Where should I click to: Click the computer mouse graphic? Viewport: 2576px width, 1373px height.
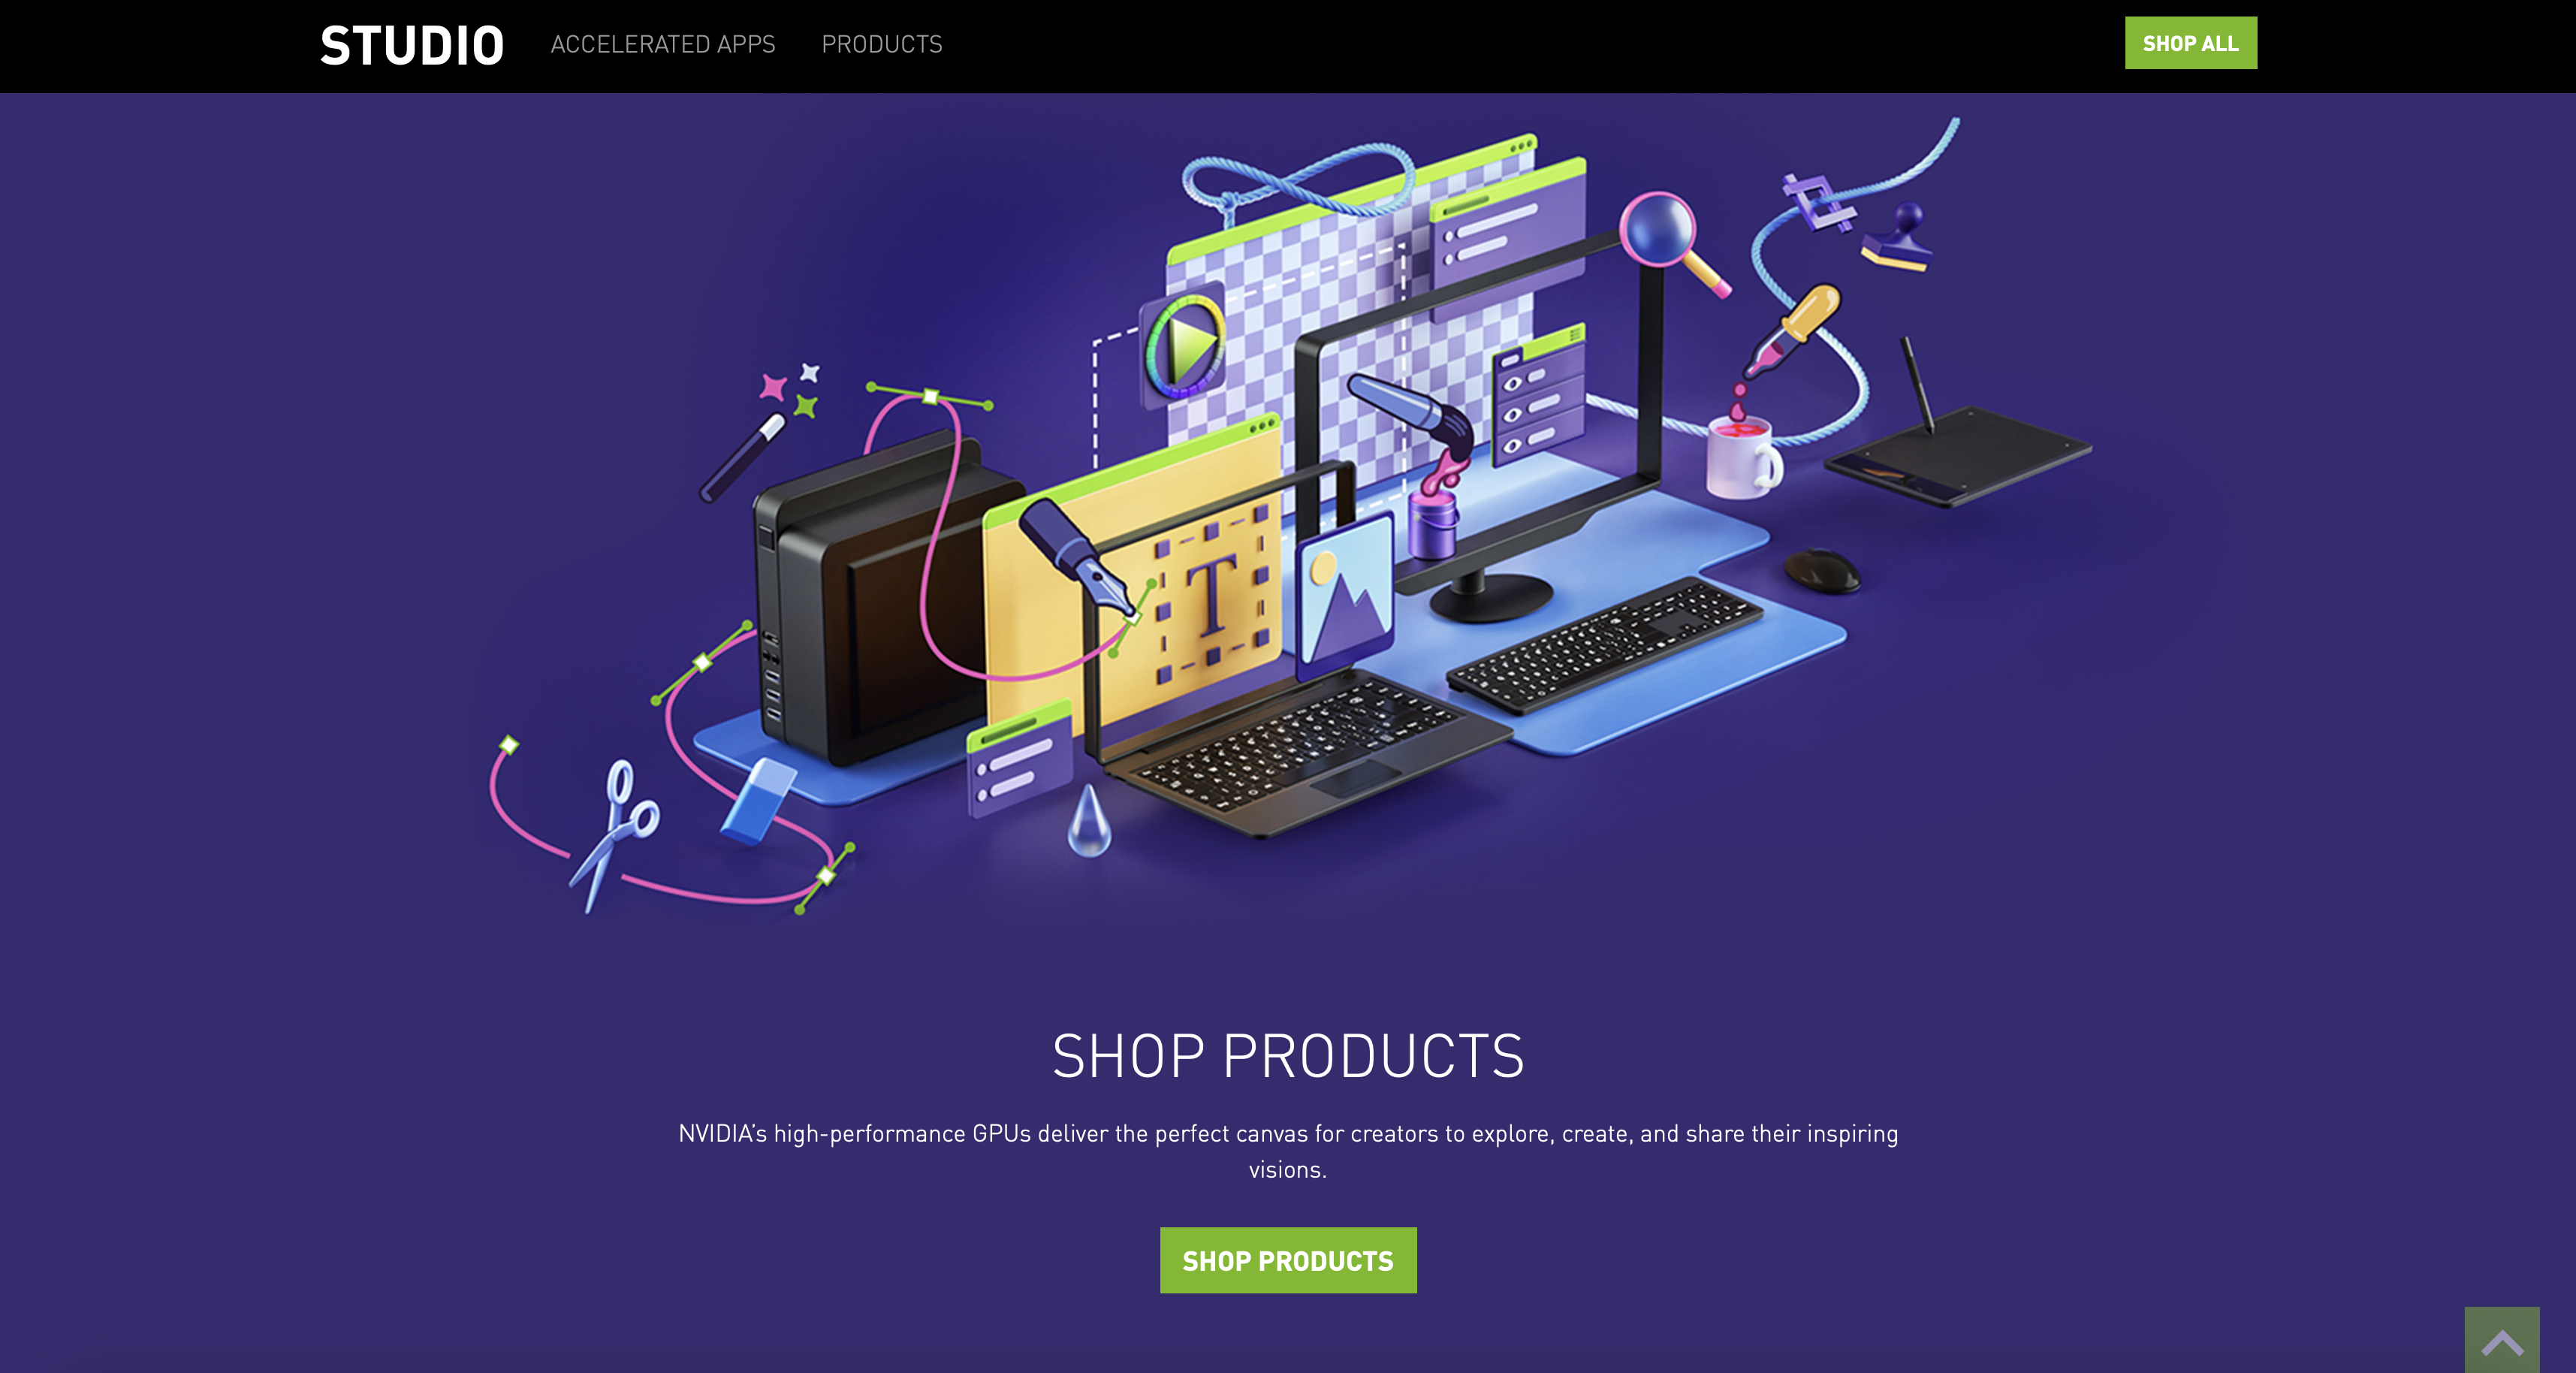click(x=1822, y=571)
